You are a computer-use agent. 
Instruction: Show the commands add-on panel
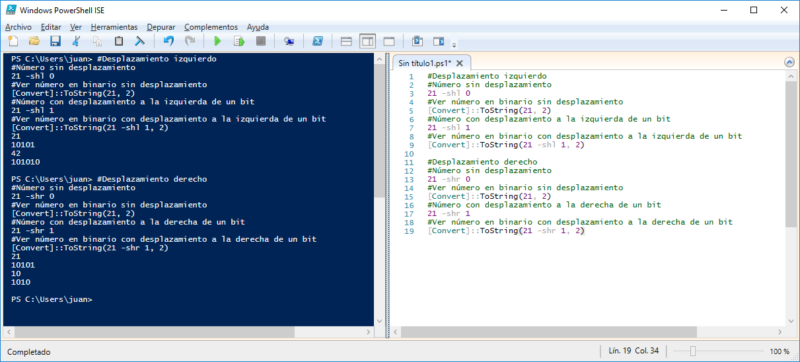point(438,41)
